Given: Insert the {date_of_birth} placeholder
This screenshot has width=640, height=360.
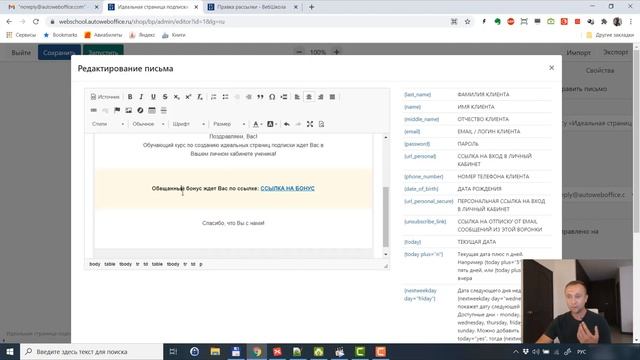Looking at the screenshot, I should click(x=421, y=189).
